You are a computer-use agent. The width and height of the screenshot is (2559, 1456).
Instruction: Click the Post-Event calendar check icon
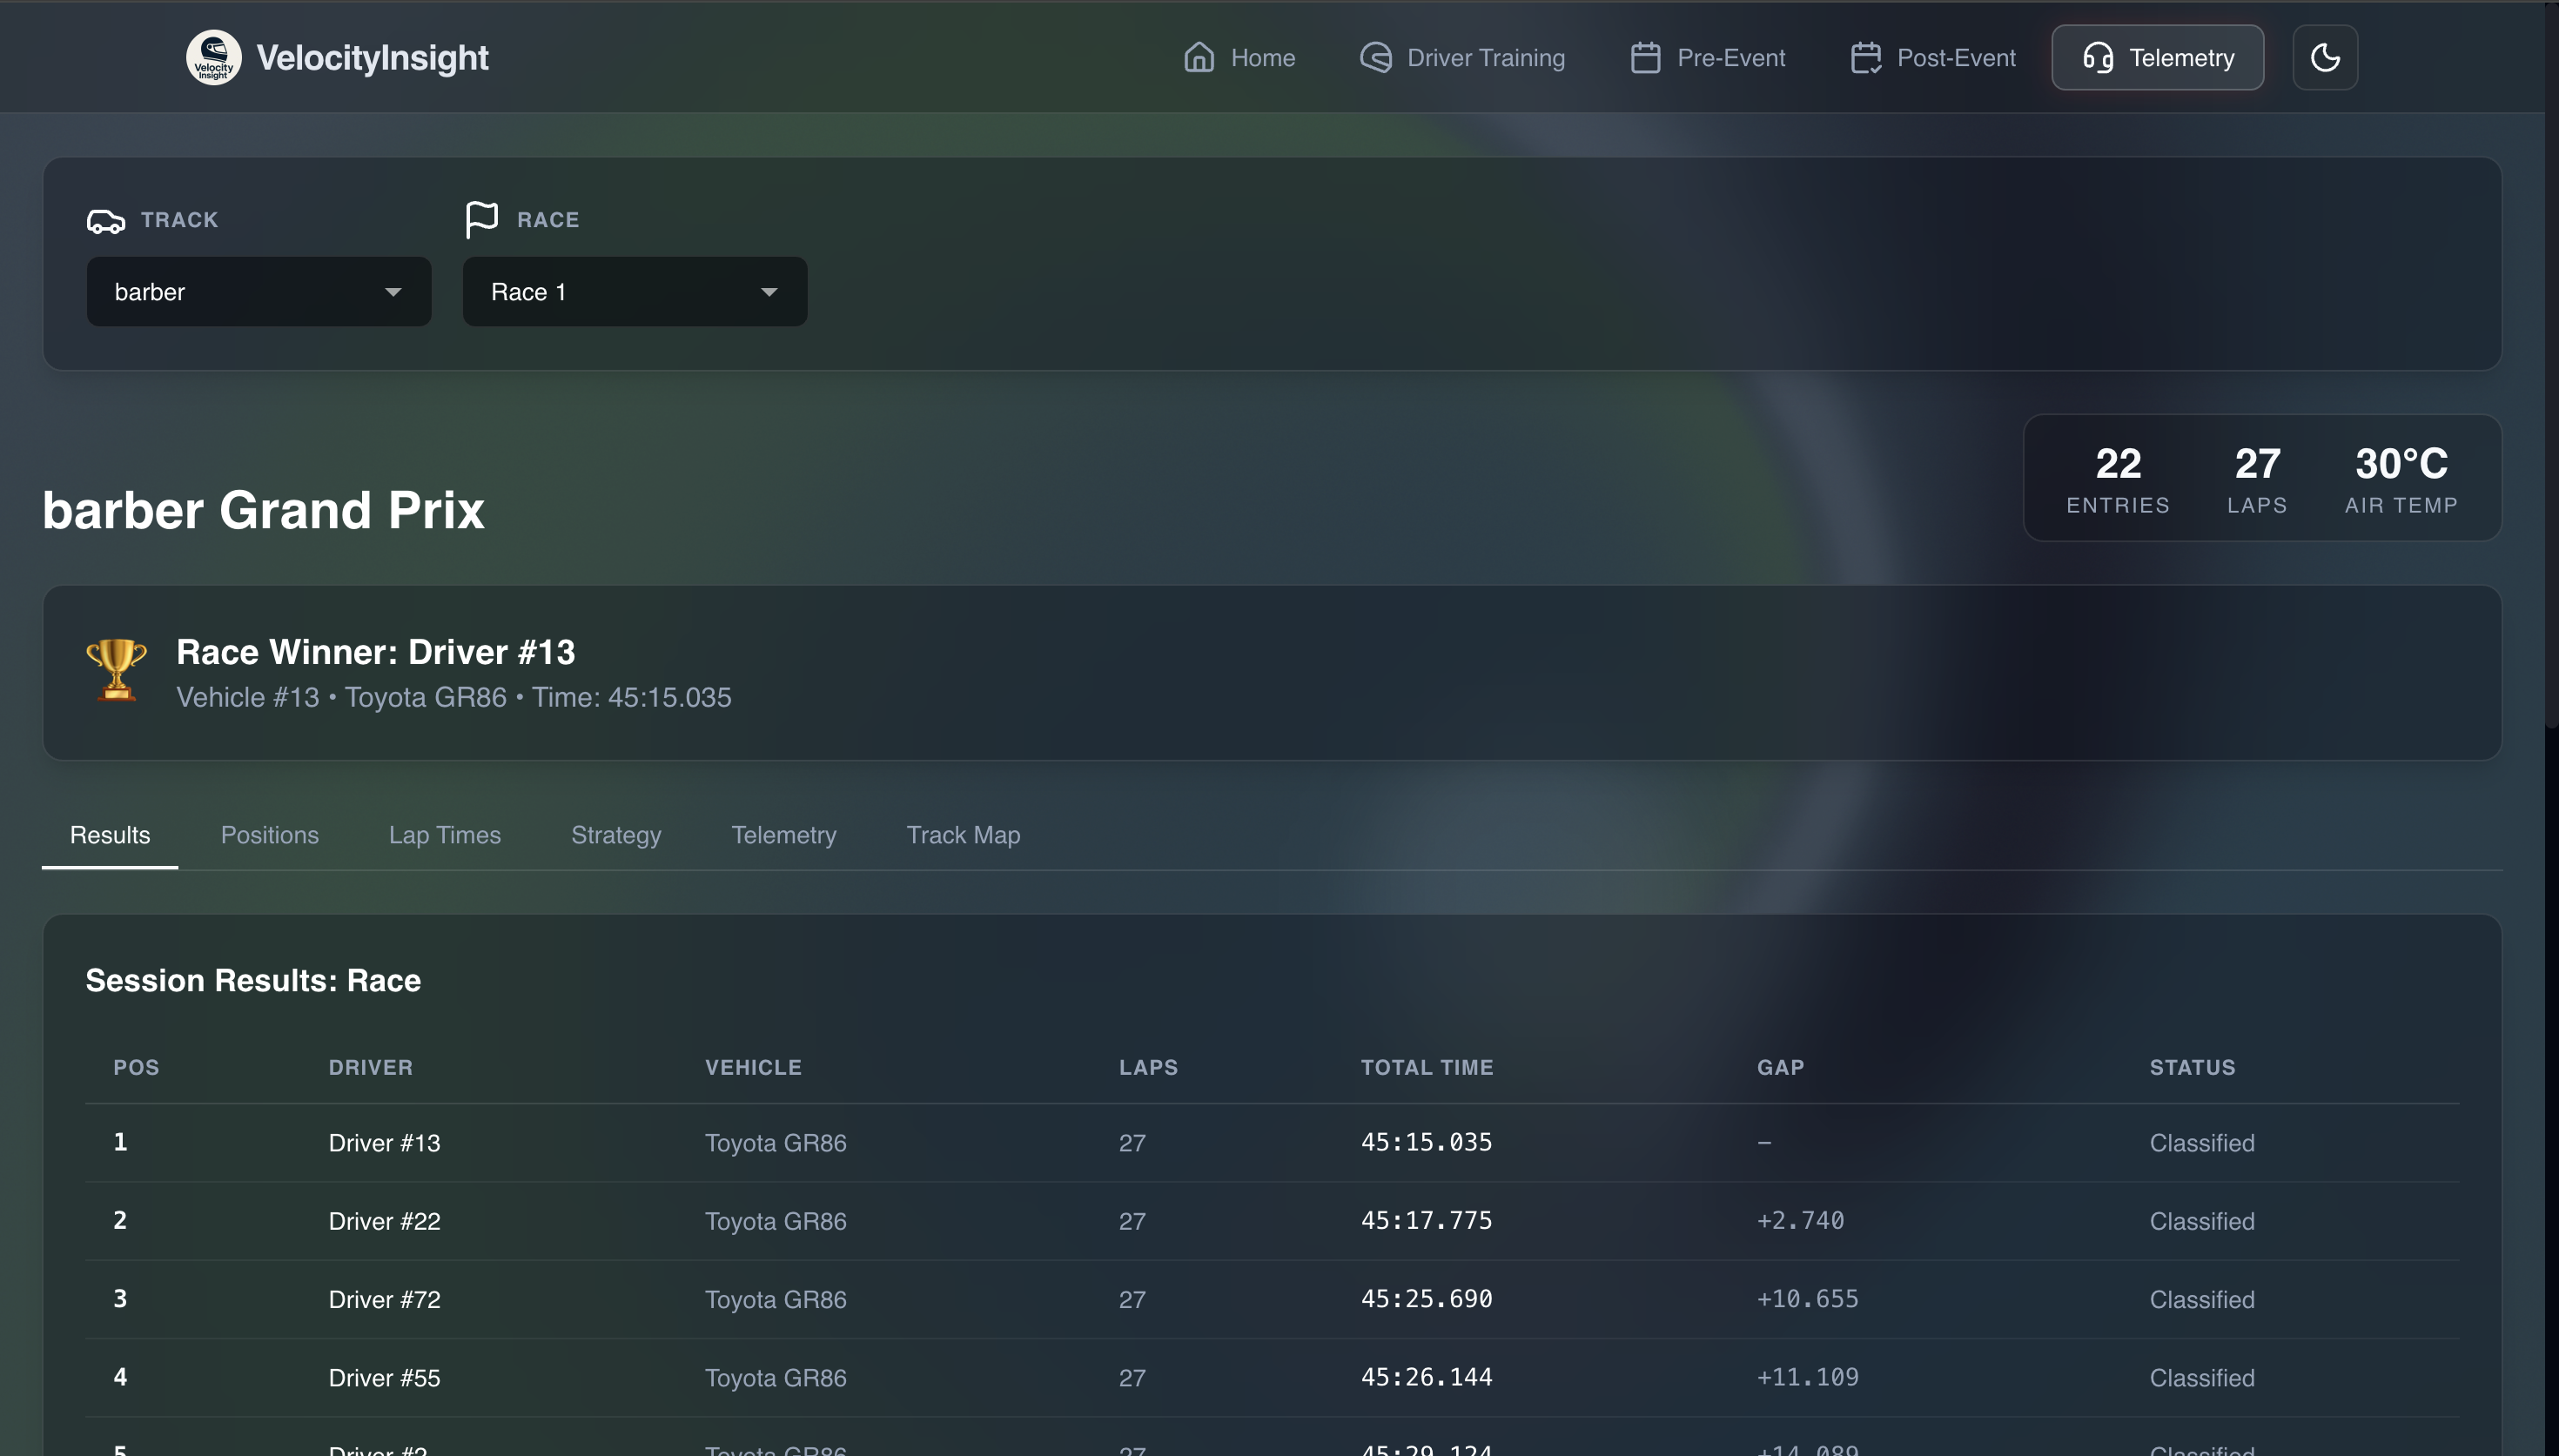[1865, 57]
